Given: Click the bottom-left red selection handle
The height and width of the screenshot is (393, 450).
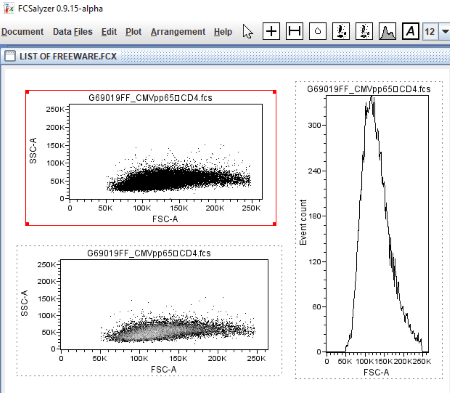Looking at the screenshot, I should click(27, 224).
